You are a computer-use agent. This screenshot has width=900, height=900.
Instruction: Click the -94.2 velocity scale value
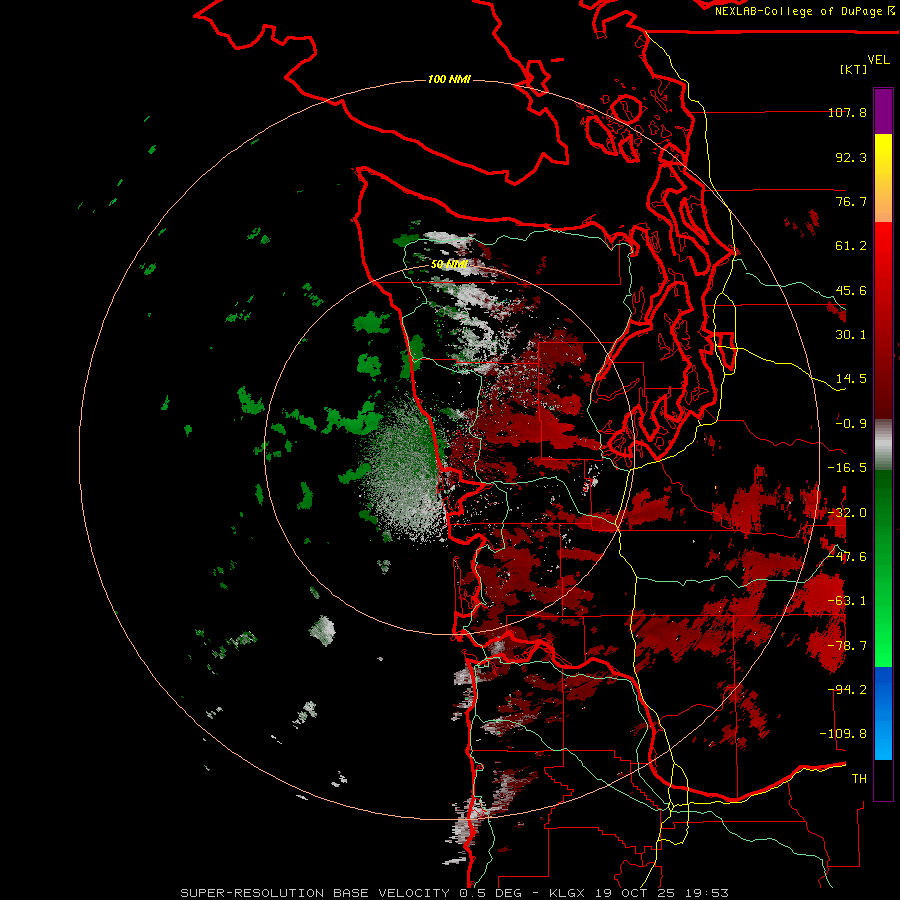(x=847, y=690)
